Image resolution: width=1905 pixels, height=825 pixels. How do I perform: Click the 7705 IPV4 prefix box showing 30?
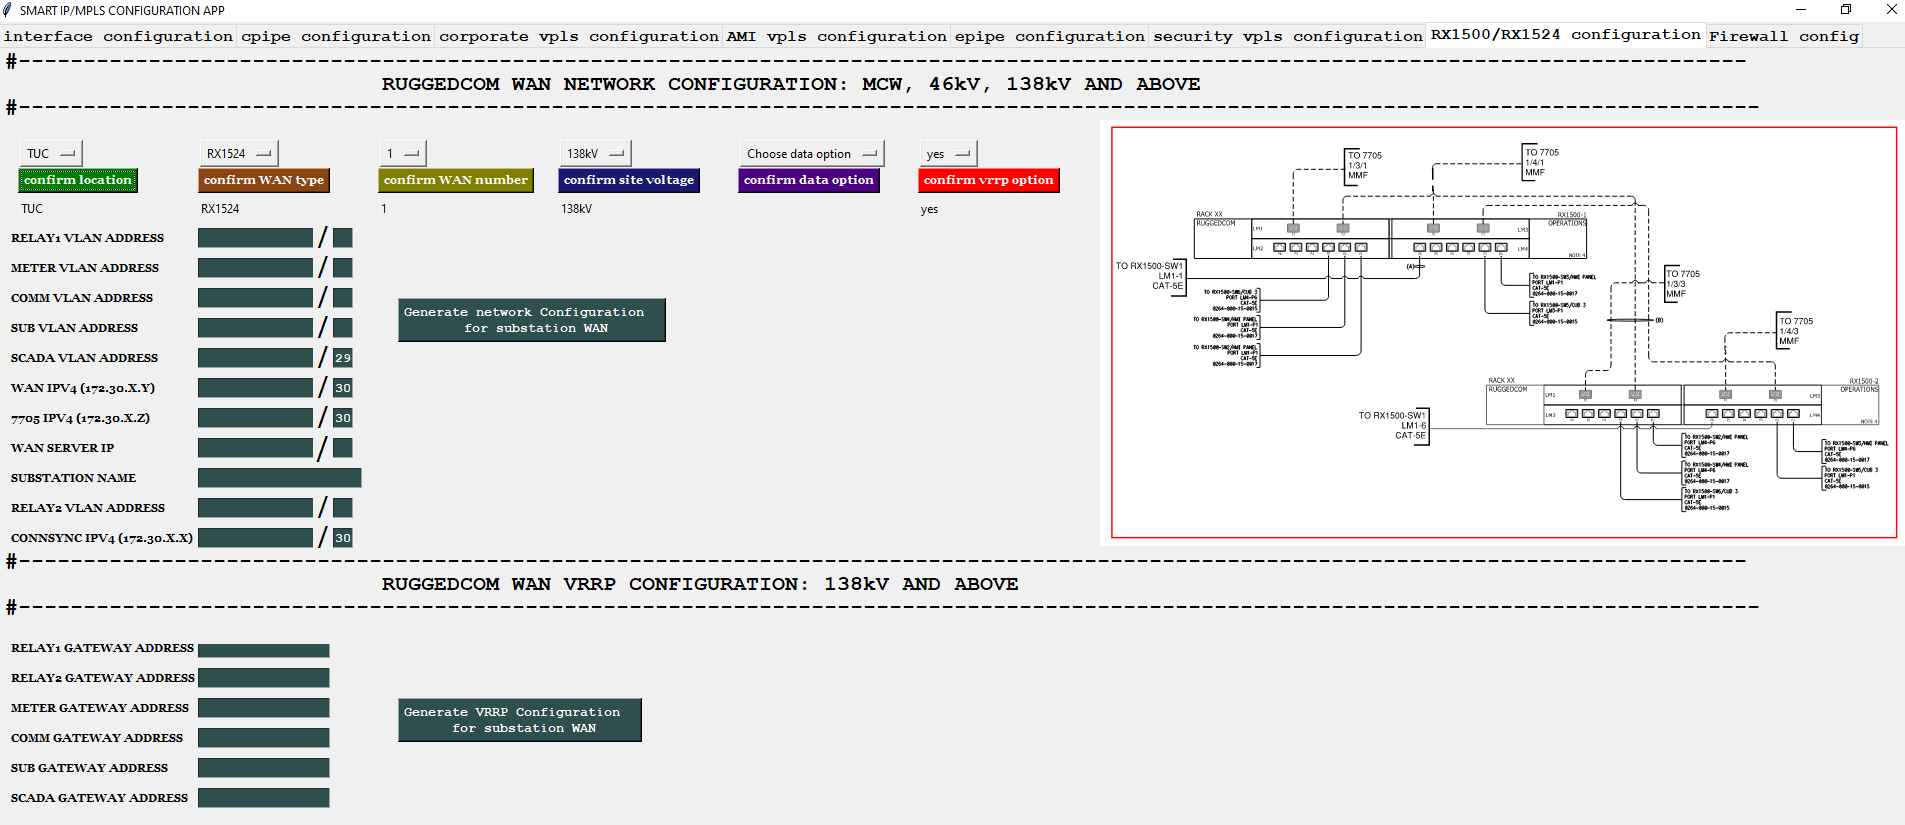(343, 418)
